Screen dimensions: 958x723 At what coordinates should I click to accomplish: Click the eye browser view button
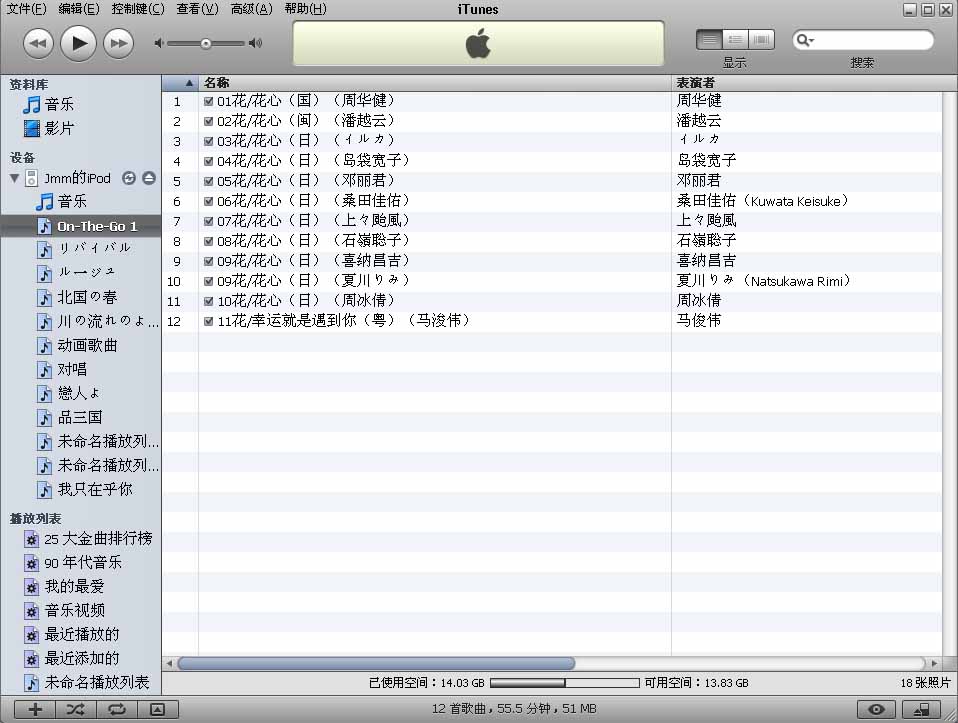click(x=876, y=710)
